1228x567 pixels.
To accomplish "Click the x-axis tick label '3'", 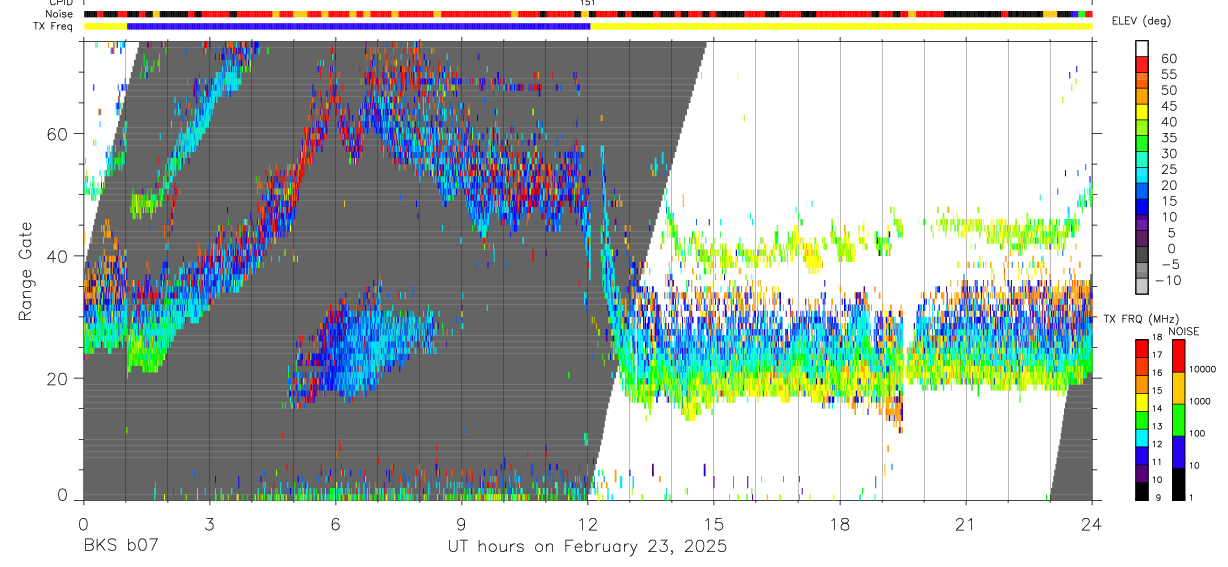I will click(x=209, y=524).
